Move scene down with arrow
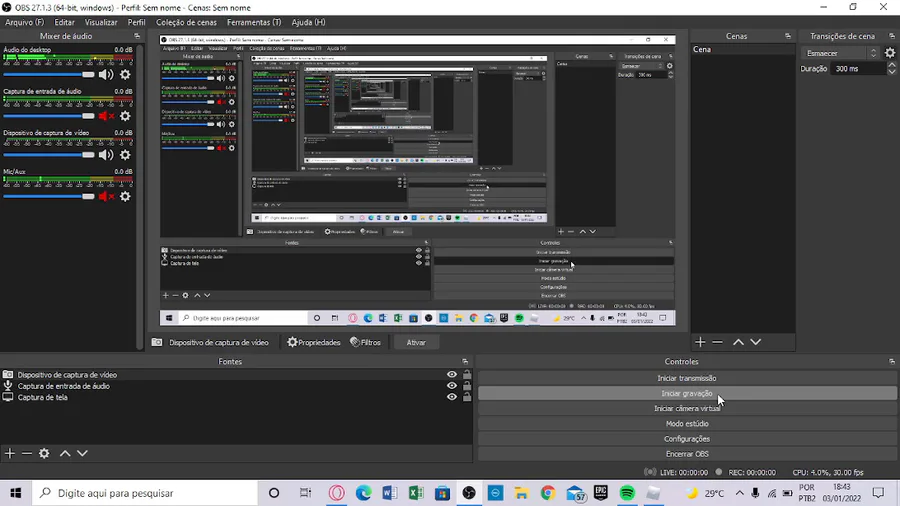 click(756, 342)
